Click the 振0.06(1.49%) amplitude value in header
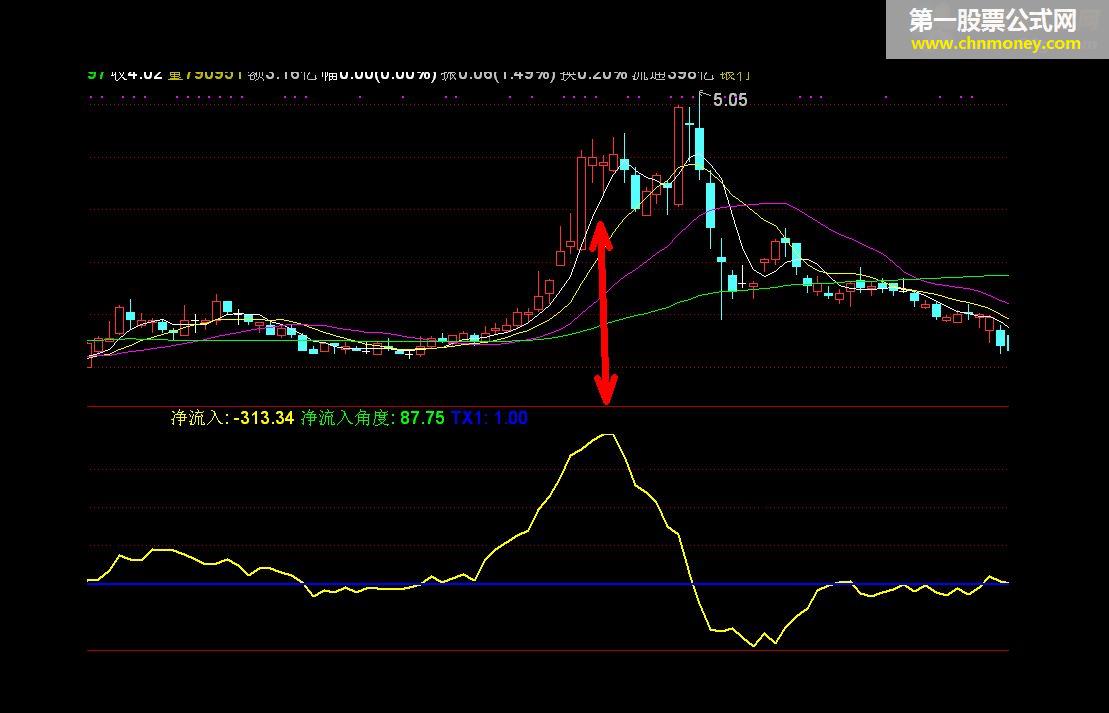Screen dimensions: 1109x713 tap(498, 74)
